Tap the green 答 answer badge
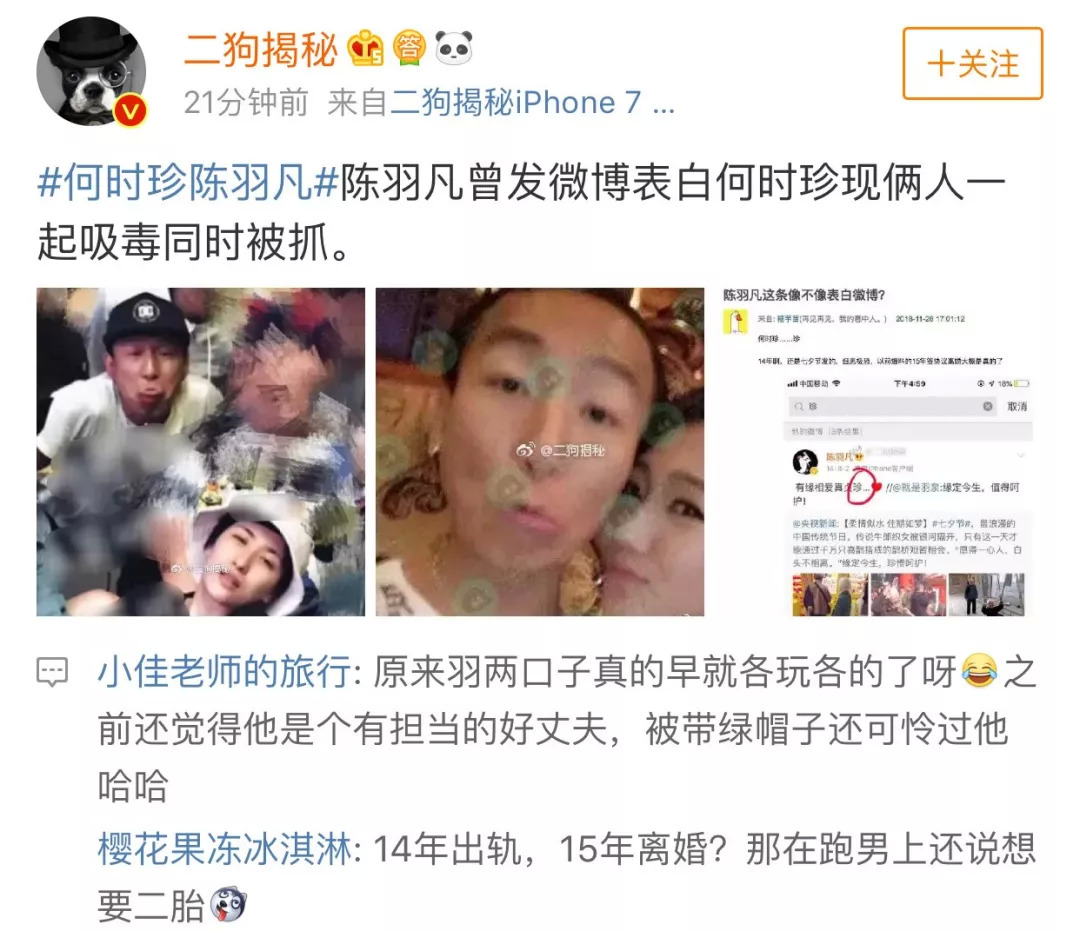Image resolution: width=1080 pixels, height=931 pixels. click(408, 48)
